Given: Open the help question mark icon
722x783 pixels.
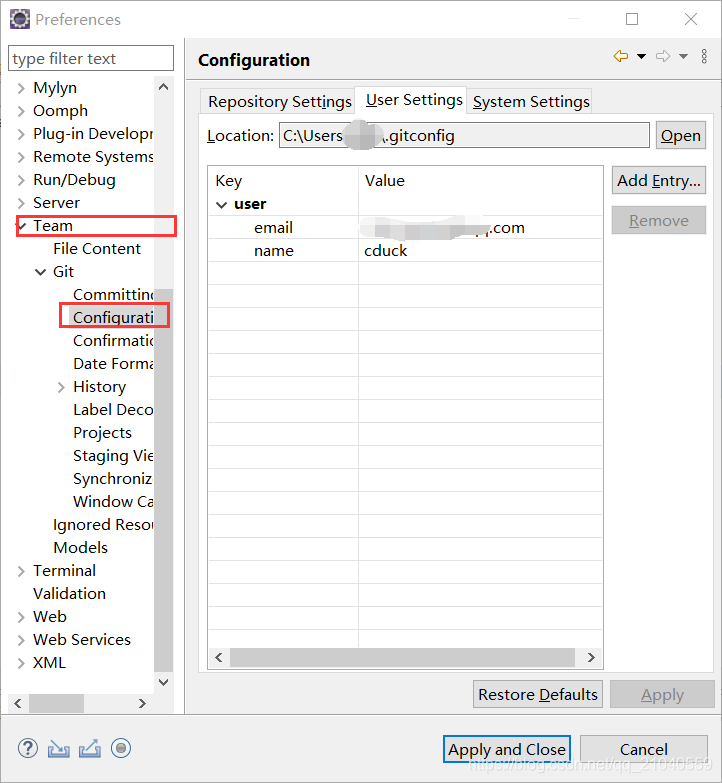Looking at the screenshot, I should [x=28, y=748].
